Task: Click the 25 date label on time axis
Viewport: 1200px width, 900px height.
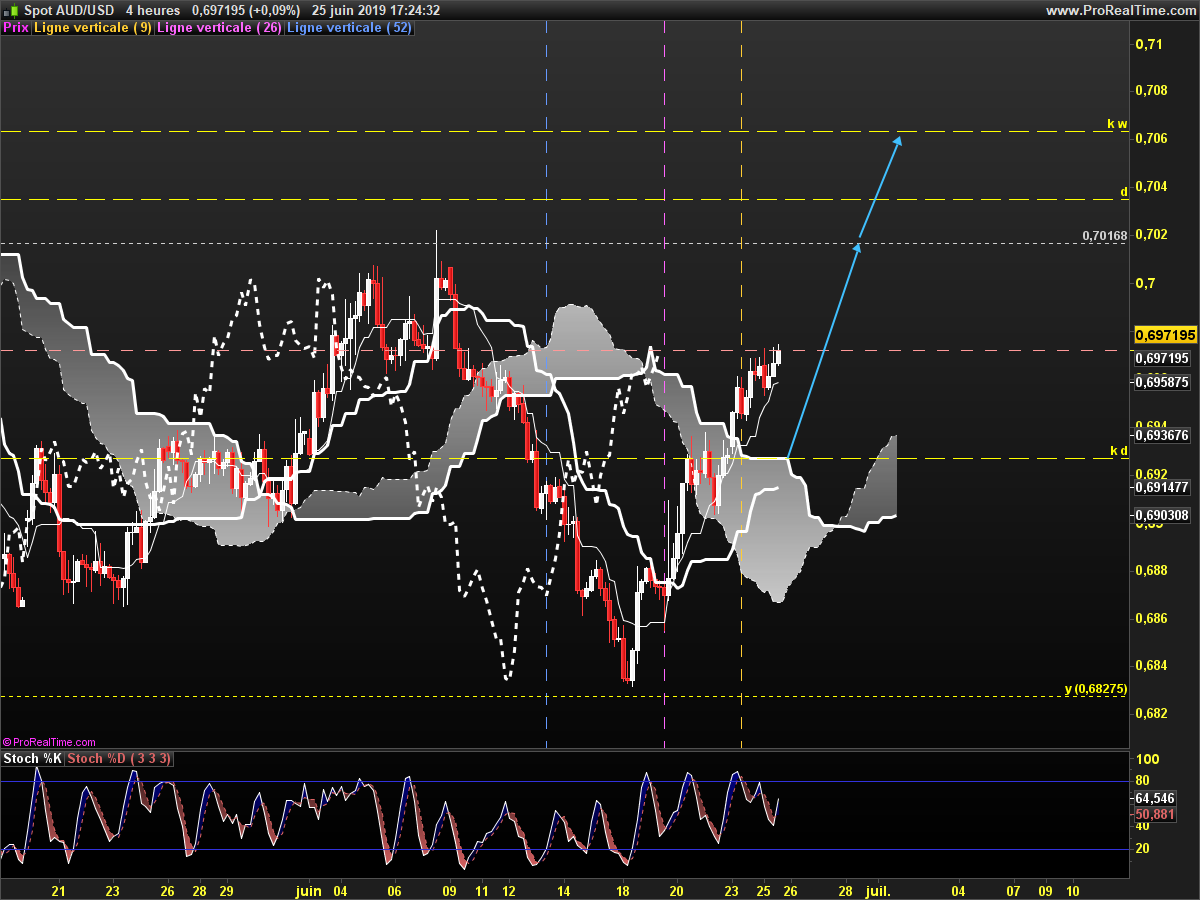Action: tap(763, 889)
